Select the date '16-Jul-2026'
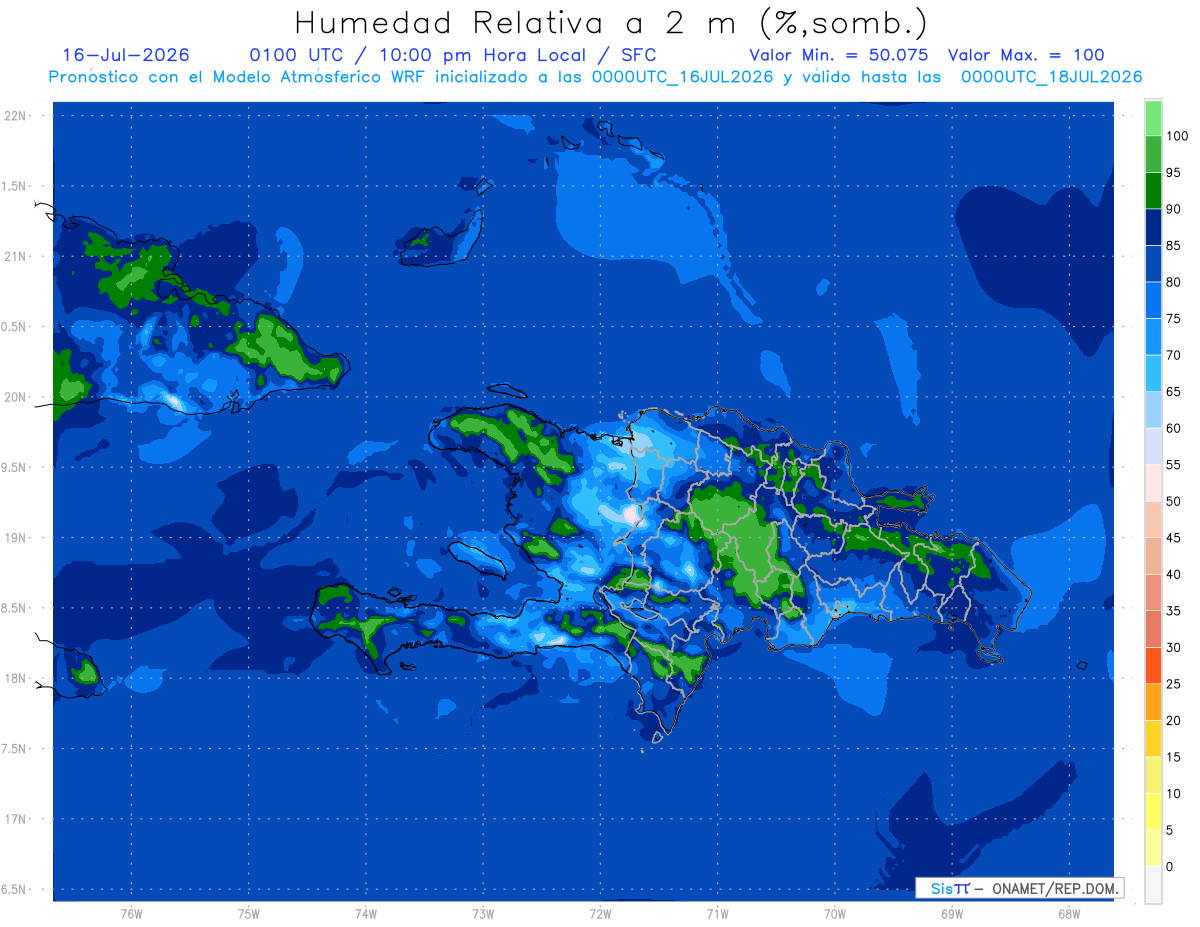 (x=126, y=55)
